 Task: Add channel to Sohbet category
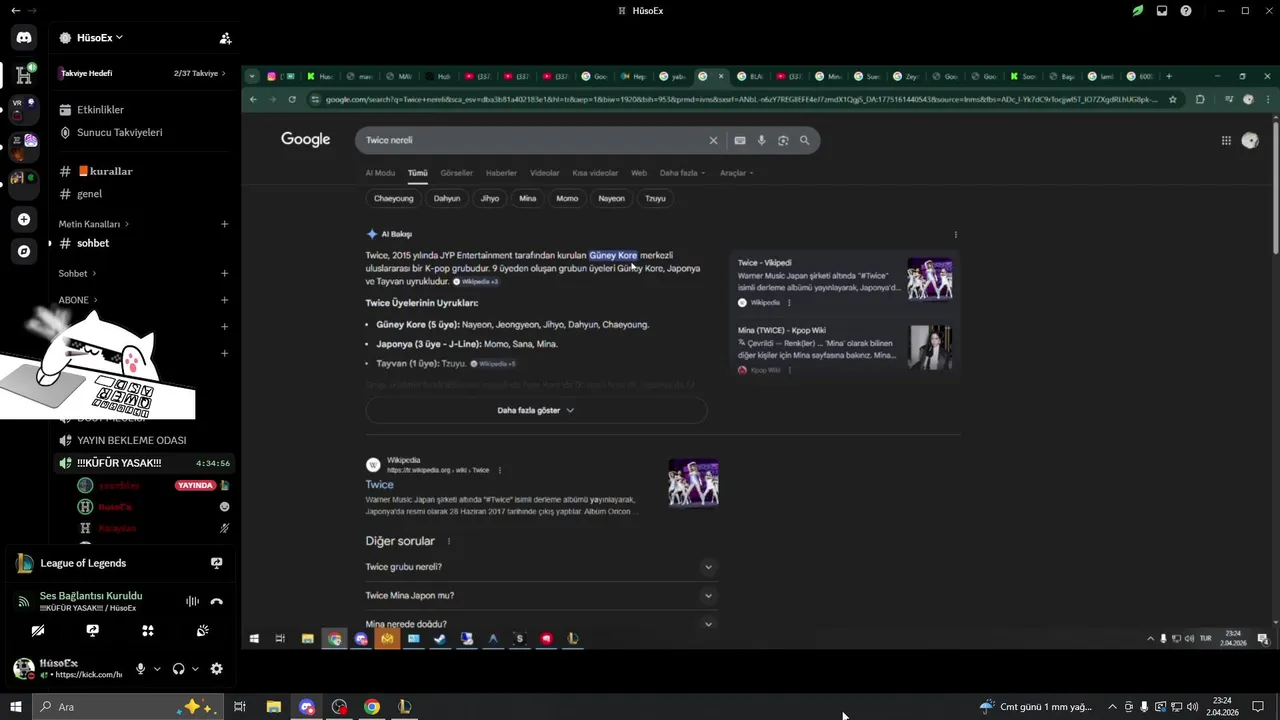(224, 273)
